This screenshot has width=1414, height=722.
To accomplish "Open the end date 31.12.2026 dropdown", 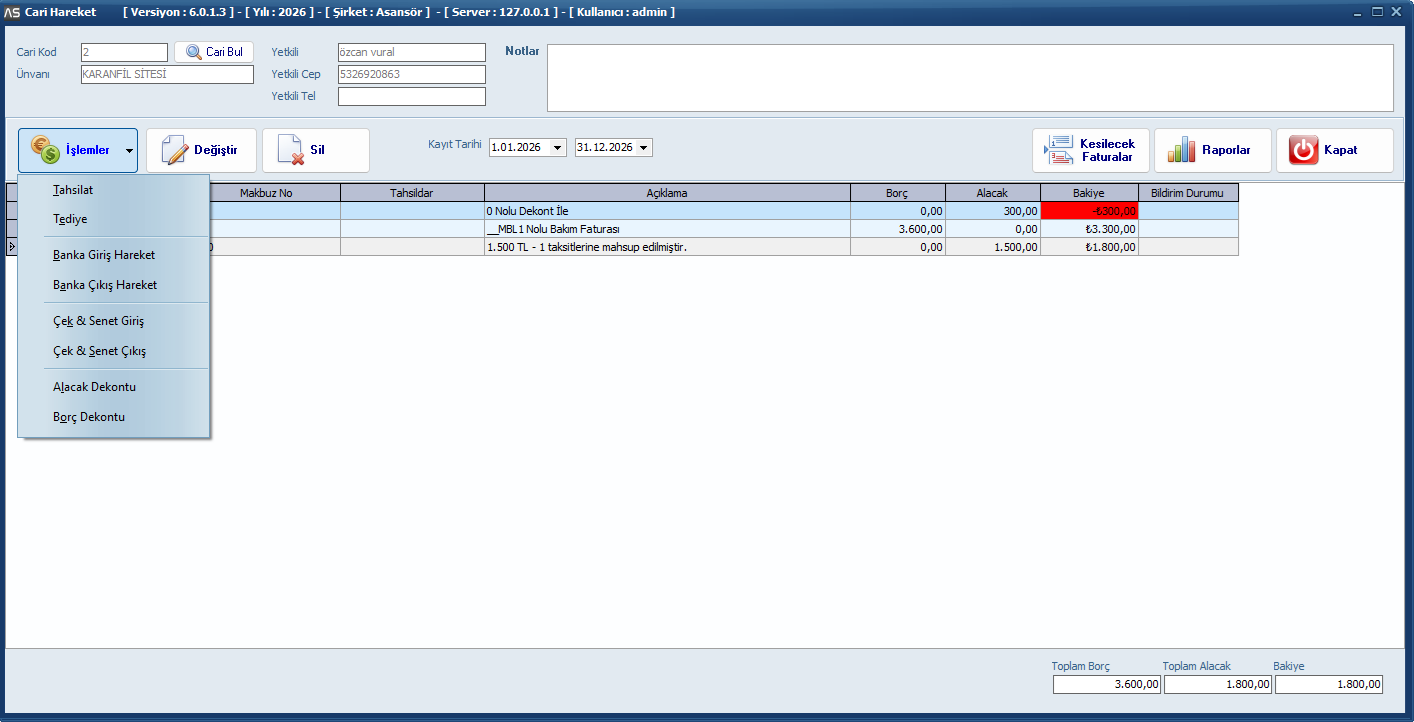I will tap(643, 148).
